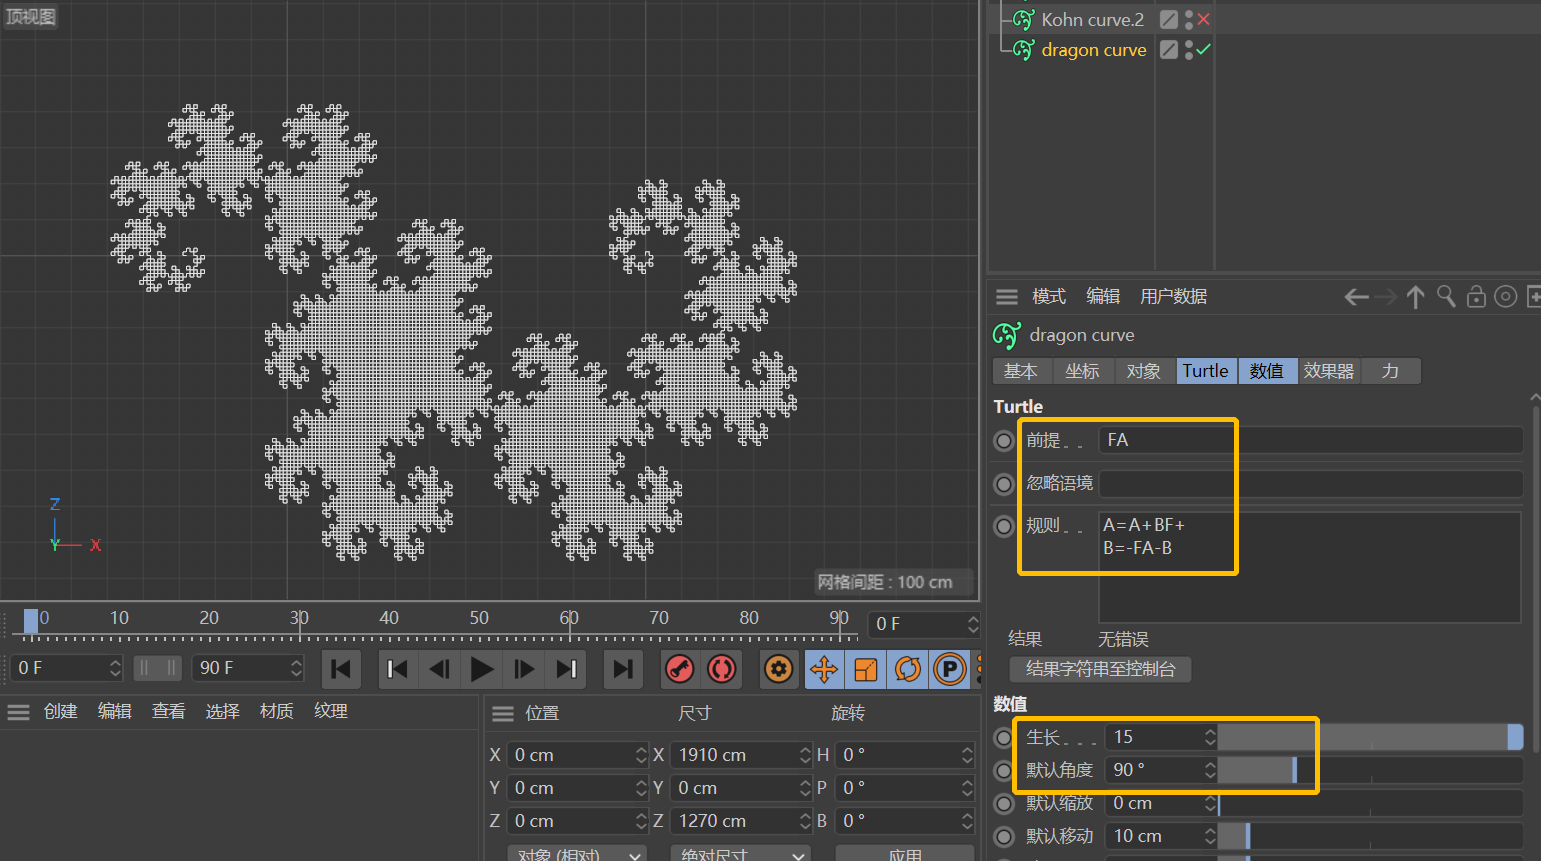Toggle the animation dot beside 忽略语境
Viewport: 1541px width, 861px height.
[x=1004, y=484]
